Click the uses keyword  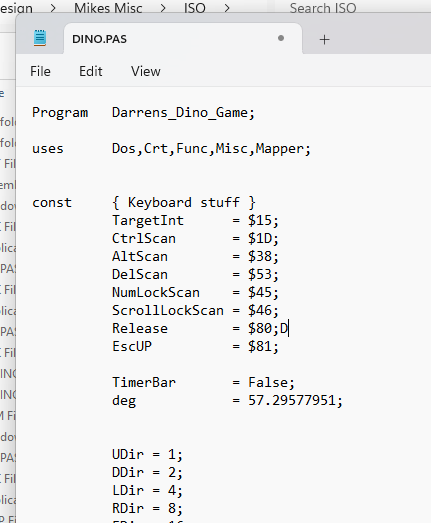pyautogui.click(x=48, y=149)
